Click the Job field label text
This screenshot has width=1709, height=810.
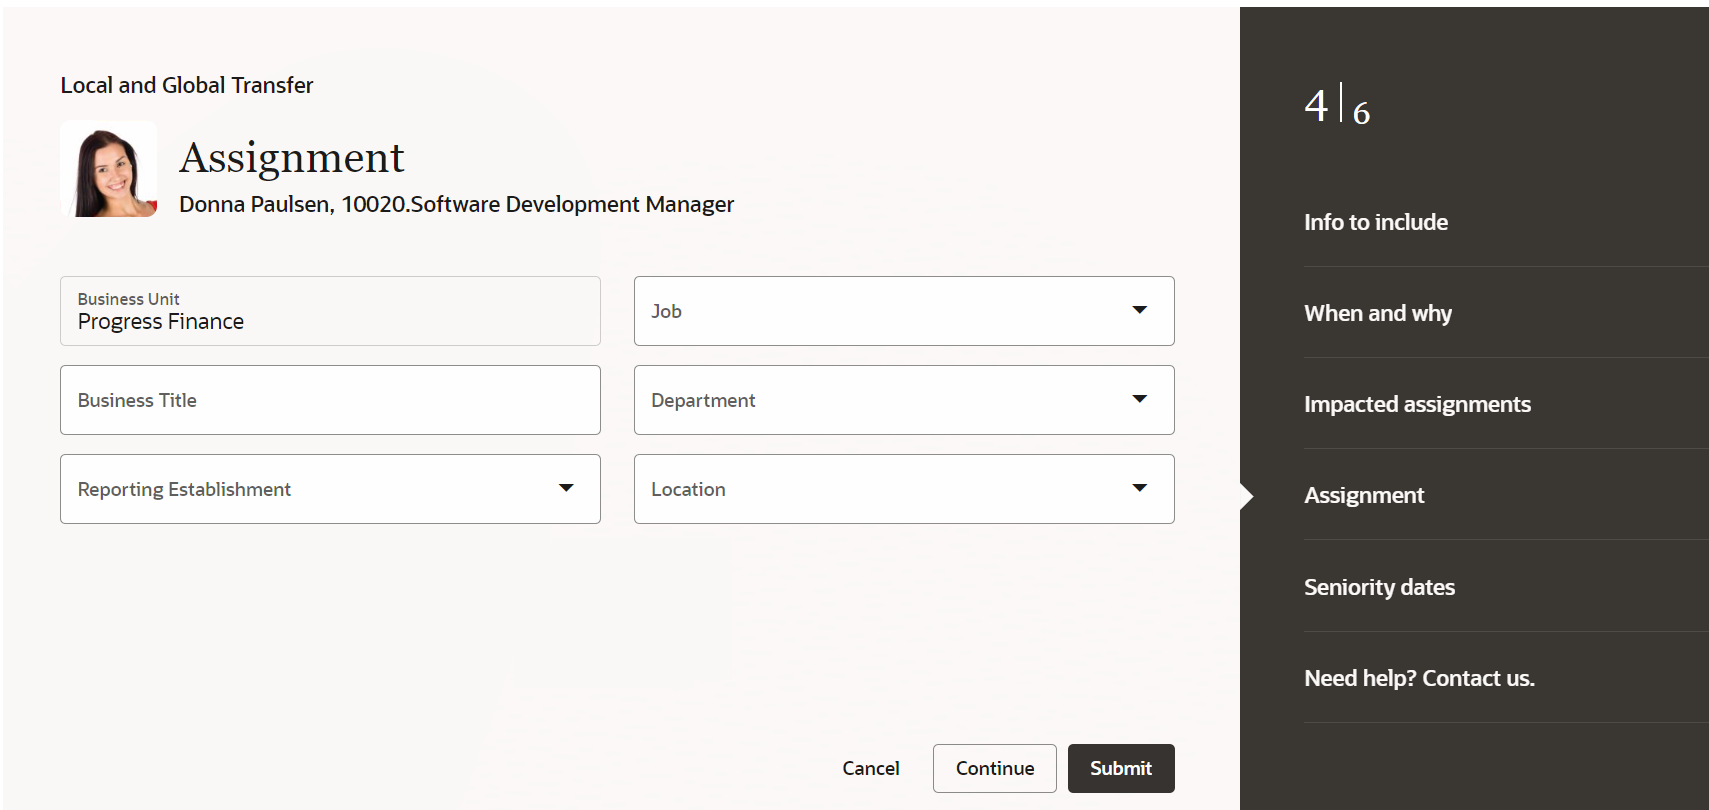pos(666,311)
